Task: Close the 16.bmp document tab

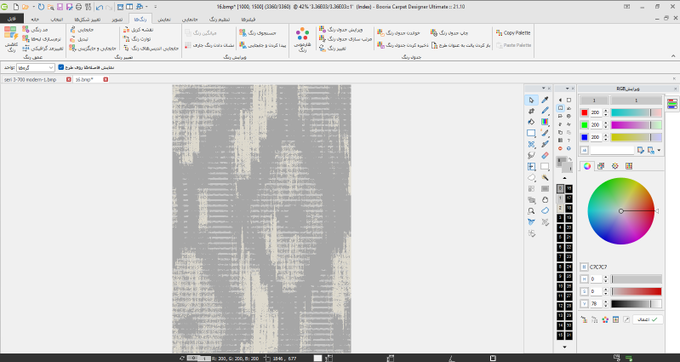Action: click(105, 80)
